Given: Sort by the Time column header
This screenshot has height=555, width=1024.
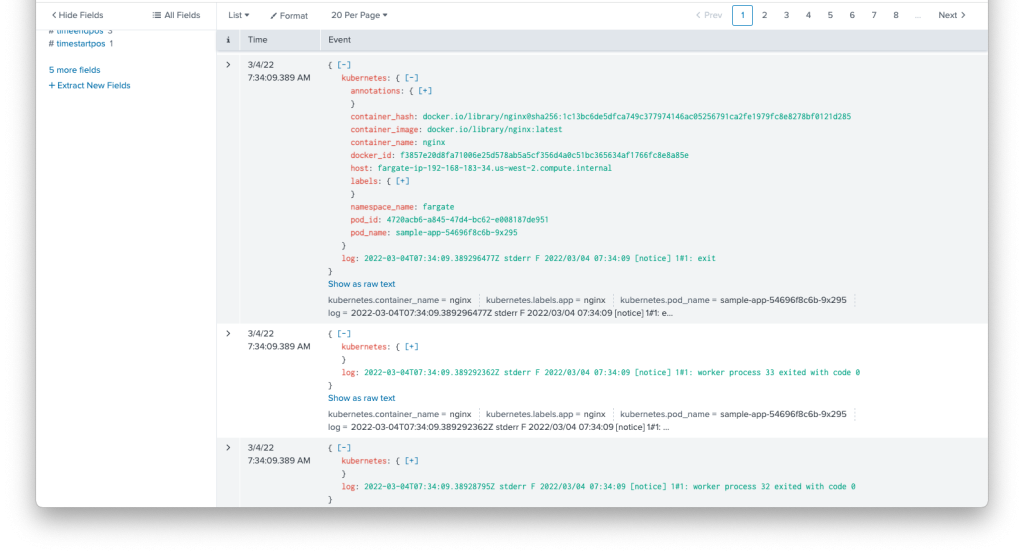Looking at the screenshot, I should click(x=258, y=40).
